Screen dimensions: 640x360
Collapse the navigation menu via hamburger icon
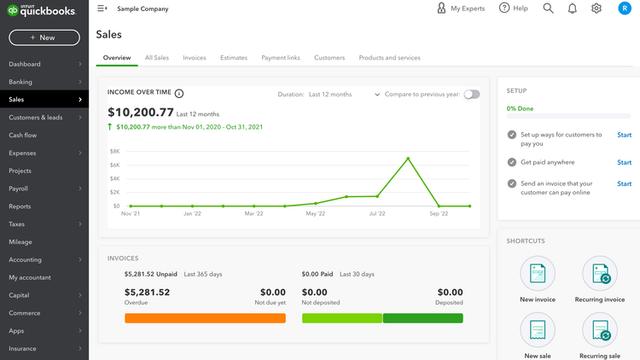[102, 8]
